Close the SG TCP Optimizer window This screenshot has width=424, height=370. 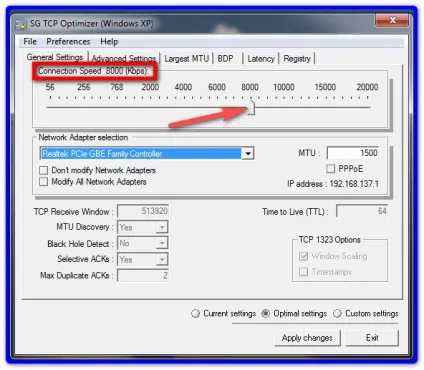pos(392,20)
